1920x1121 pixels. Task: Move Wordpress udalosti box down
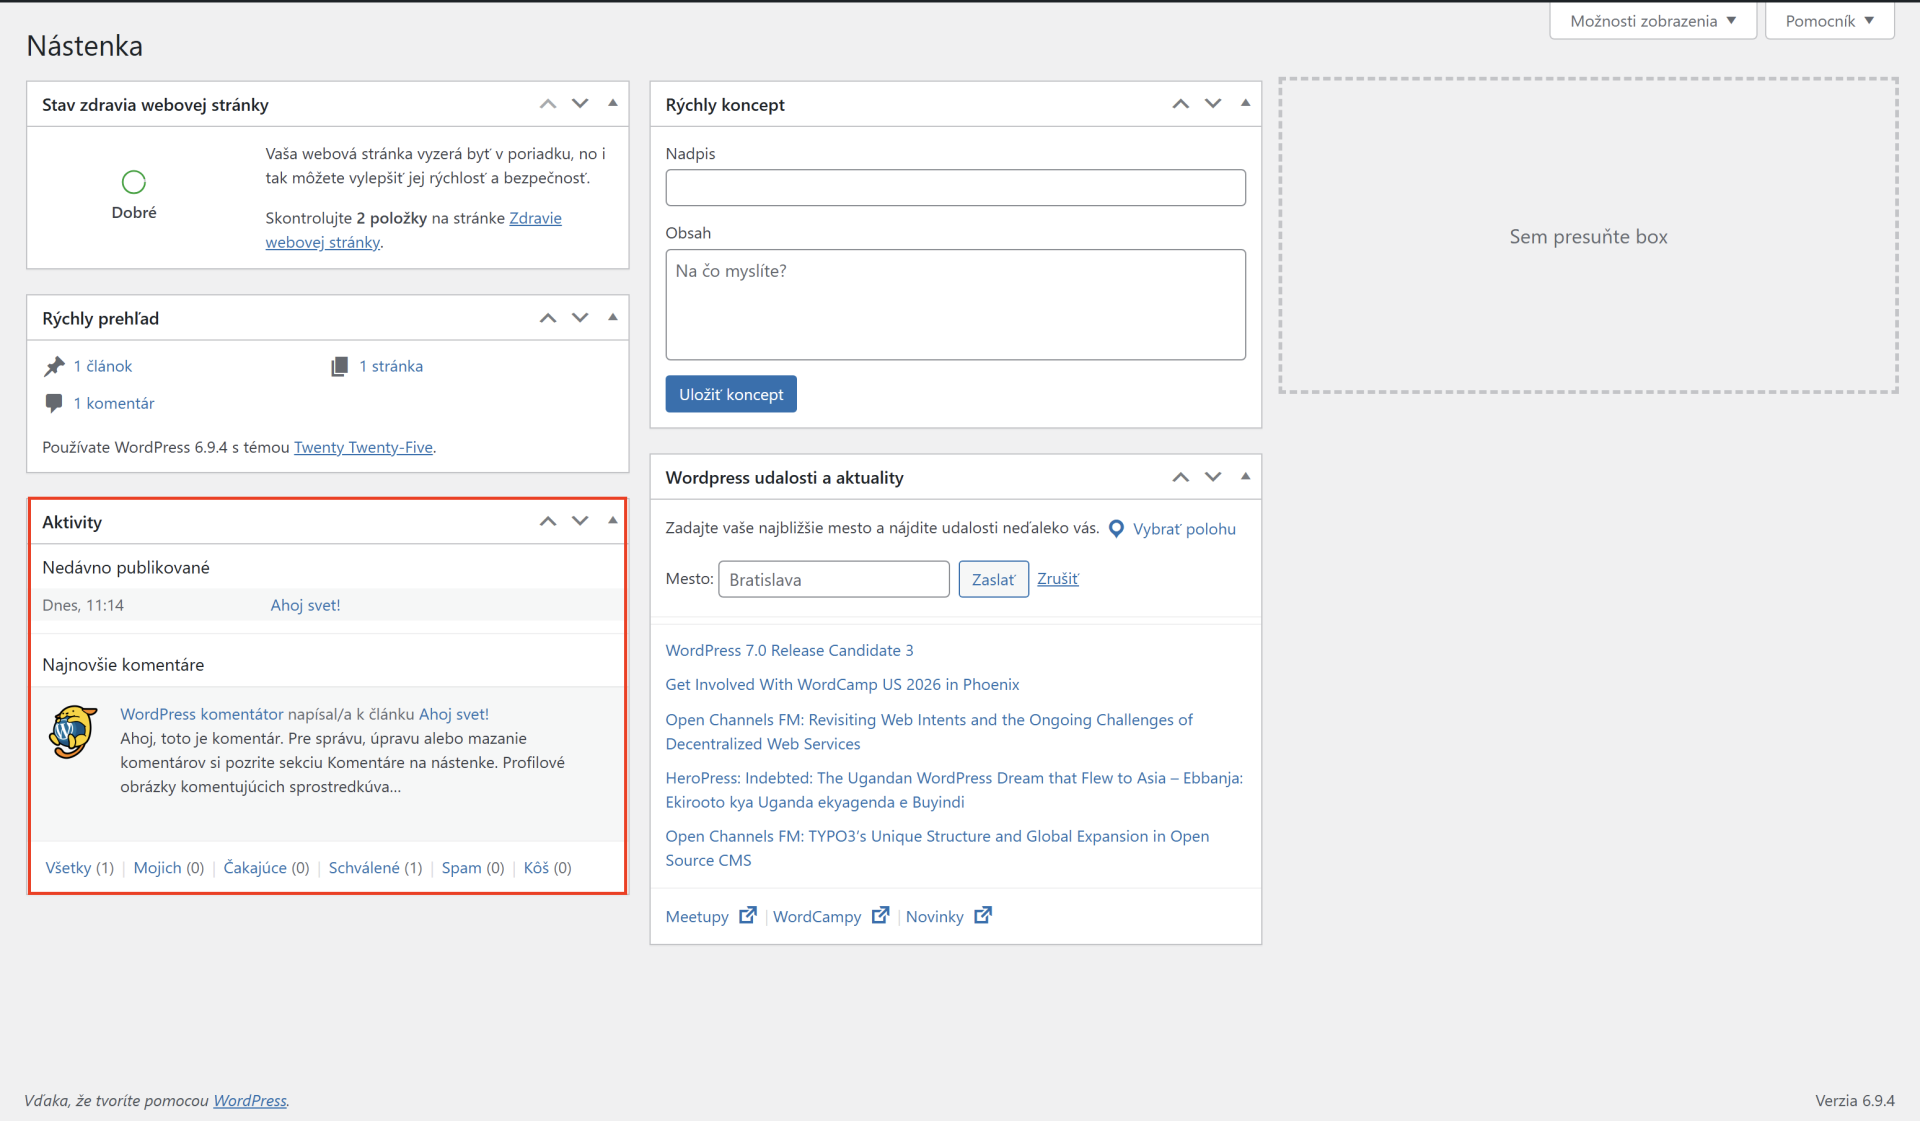[1213, 477]
